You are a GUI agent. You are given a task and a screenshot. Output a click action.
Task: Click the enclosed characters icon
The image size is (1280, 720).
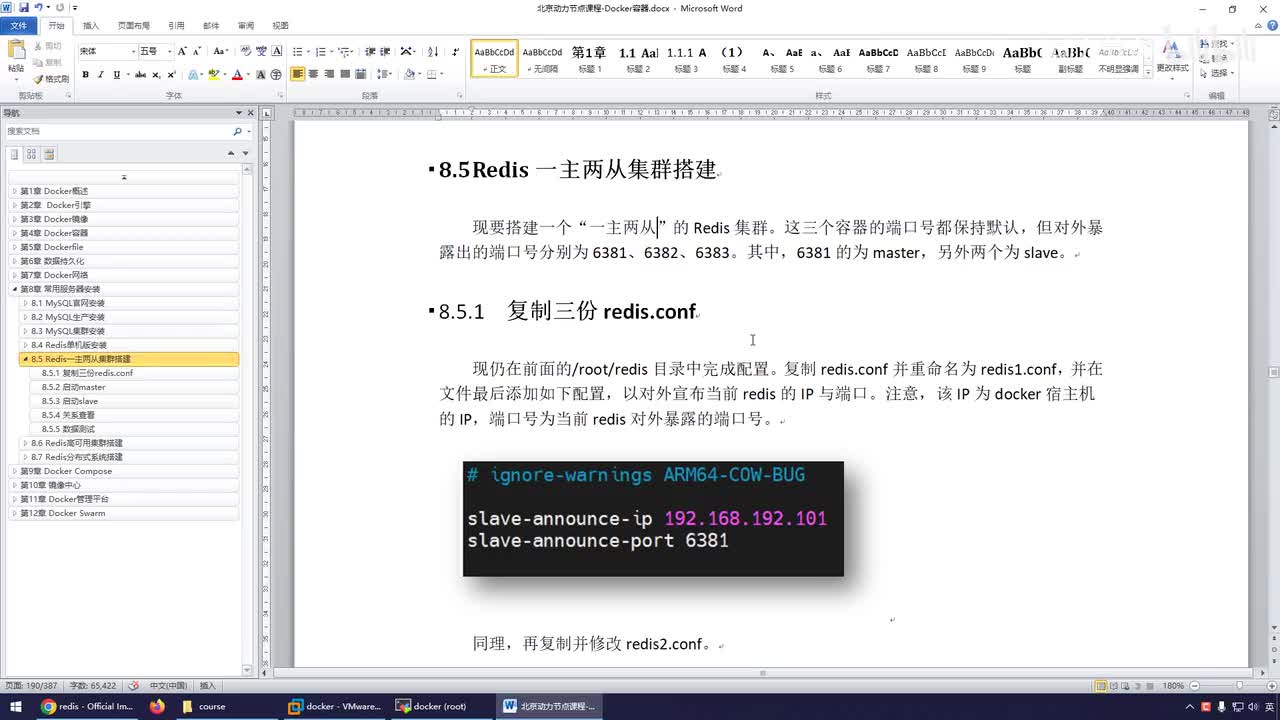click(276, 75)
